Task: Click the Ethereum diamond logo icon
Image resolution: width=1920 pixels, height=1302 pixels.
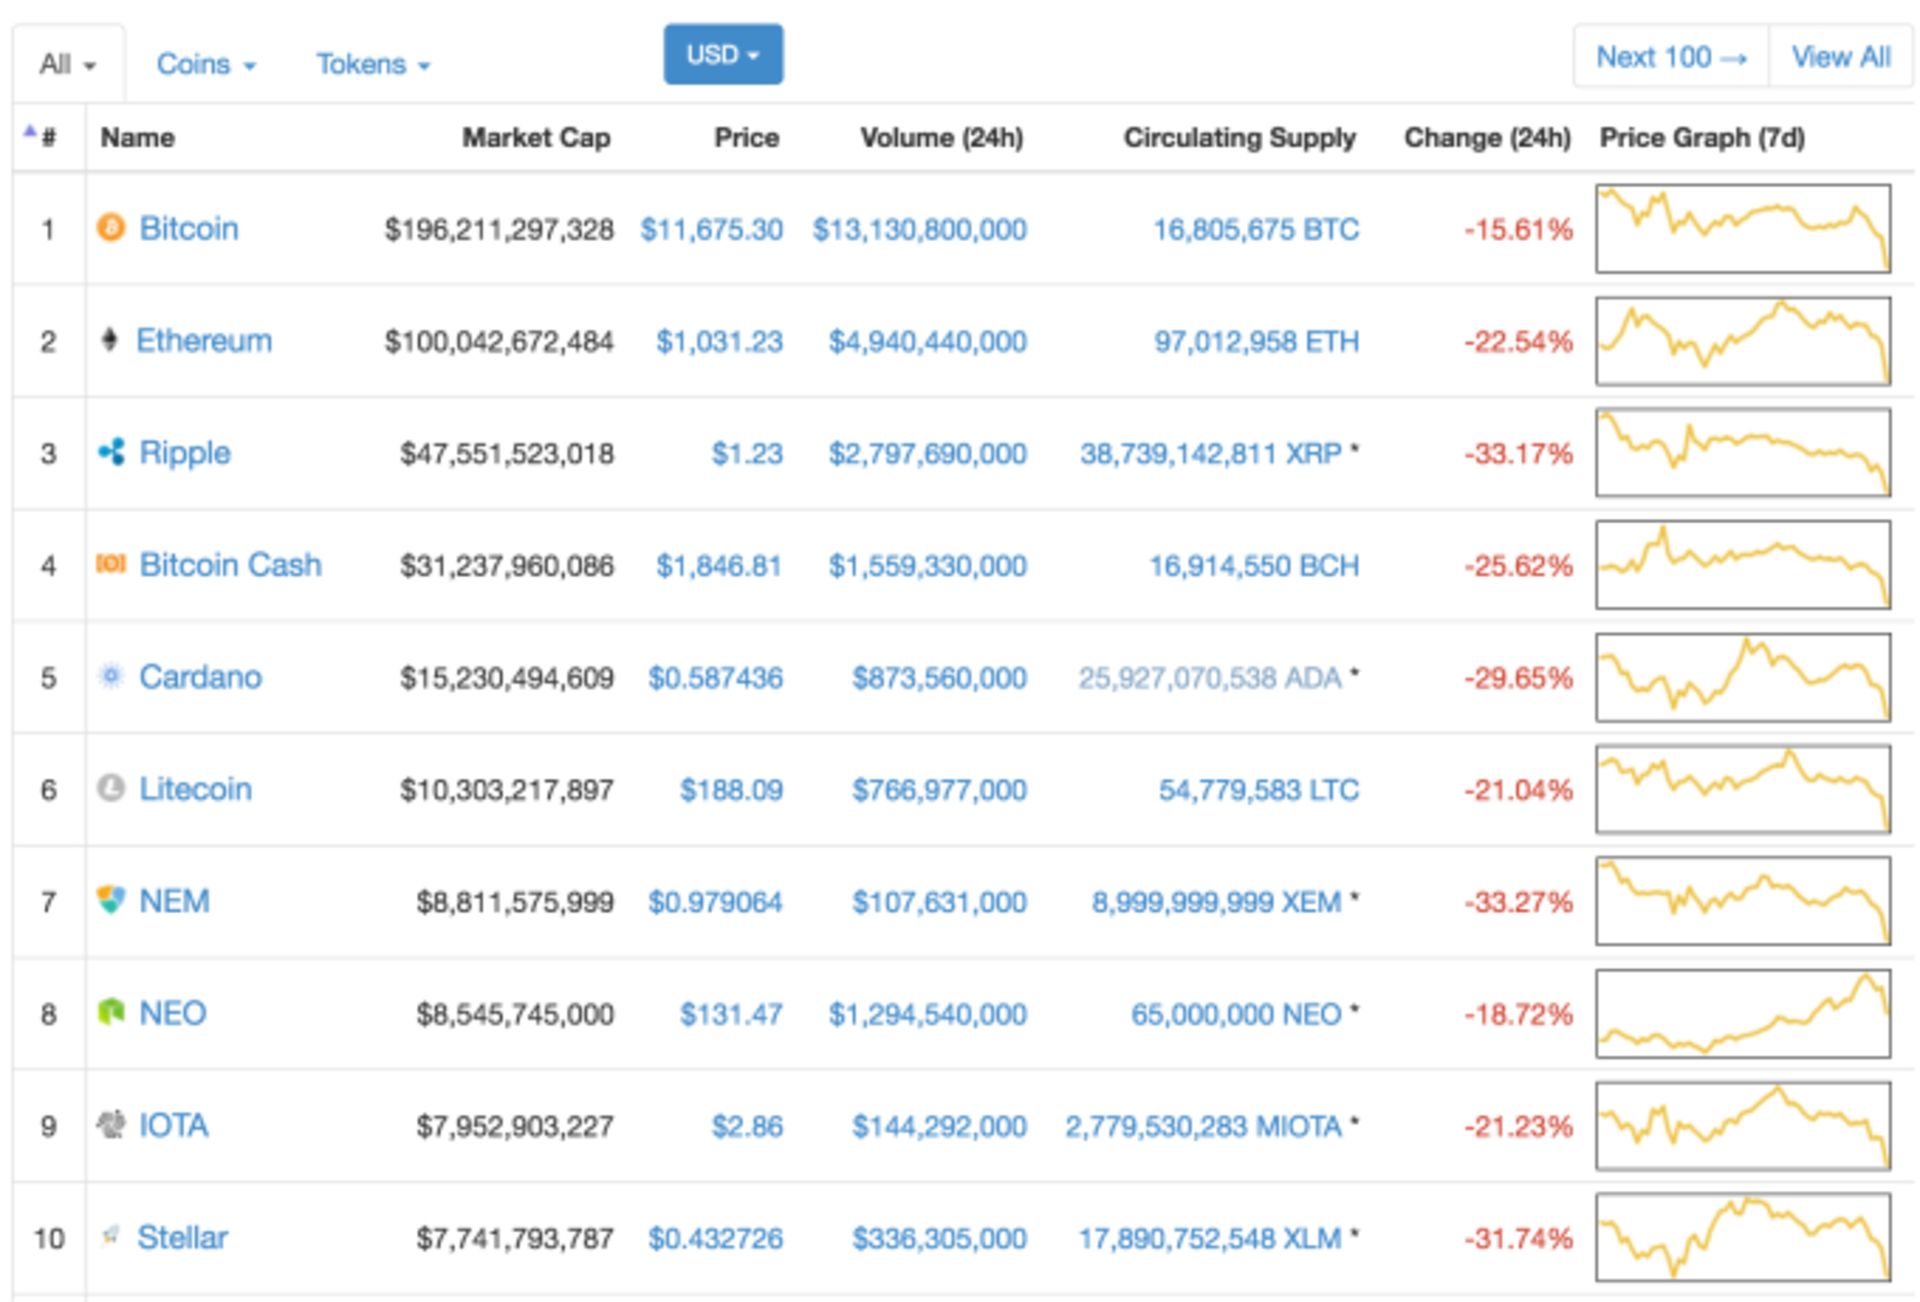Action: pyautogui.click(x=110, y=340)
